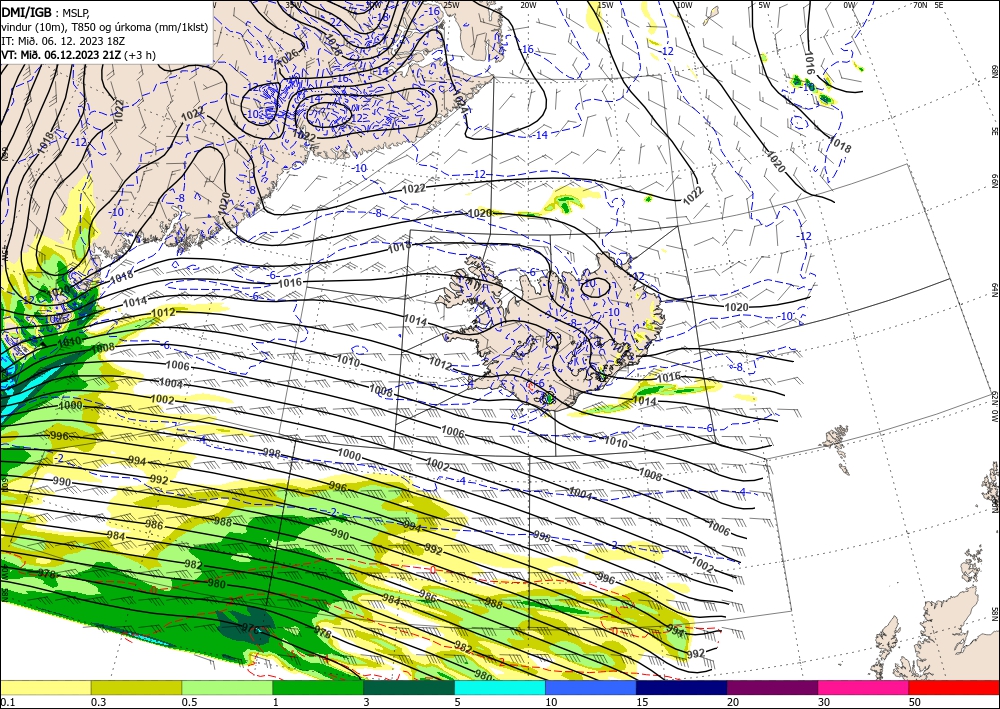Click the olive yellow 0.3–0.5 legend swatch
This screenshot has width=1000, height=709.
click(136, 687)
